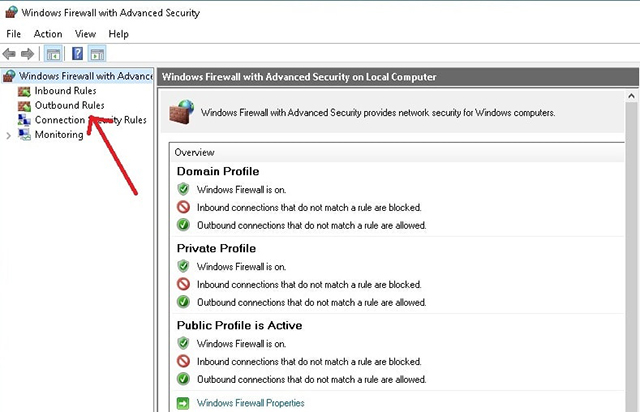The image size is (640, 412).
Task: Open the Windows Firewall Properties link
Action: point(251,403)
